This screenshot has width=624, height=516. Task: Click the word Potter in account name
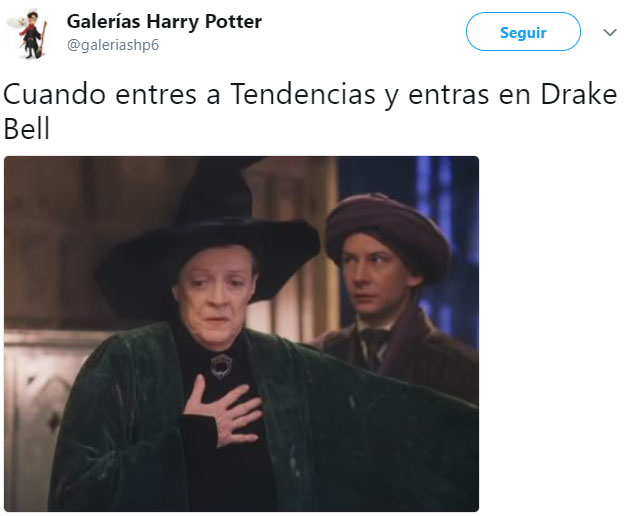(x=233, y=21)
